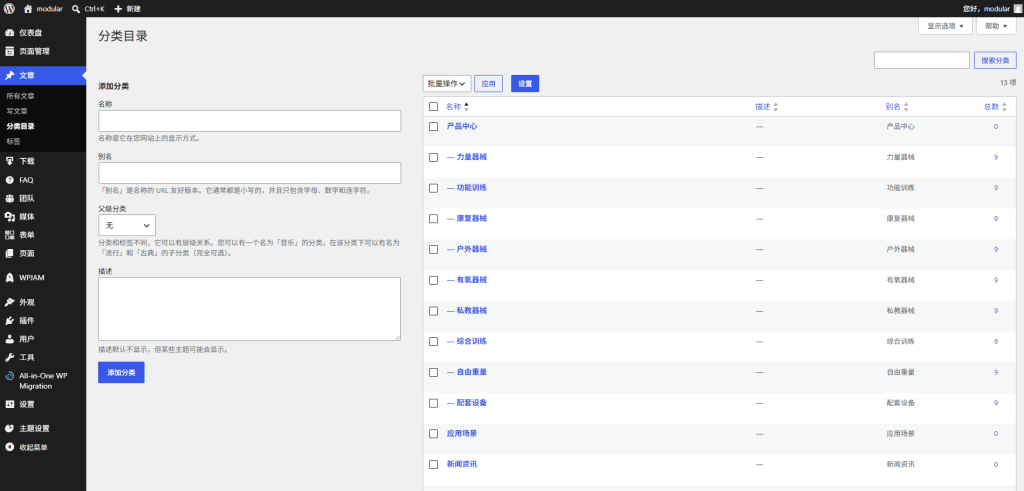Click the All-in-One WP Migration icon
The height and width of the screenshot is (491, 1024).
coord(9,375)
